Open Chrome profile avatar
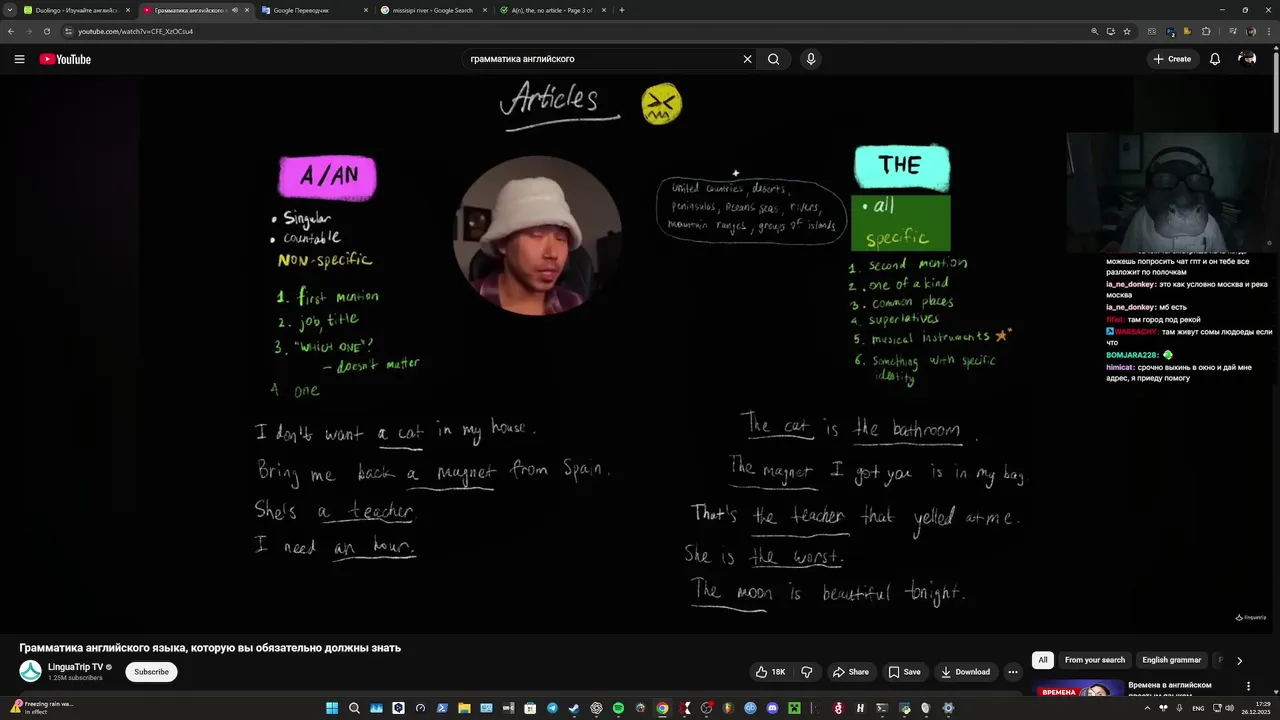The image size is (1280, 720). pyautogui.click(x=1251, y=31)
